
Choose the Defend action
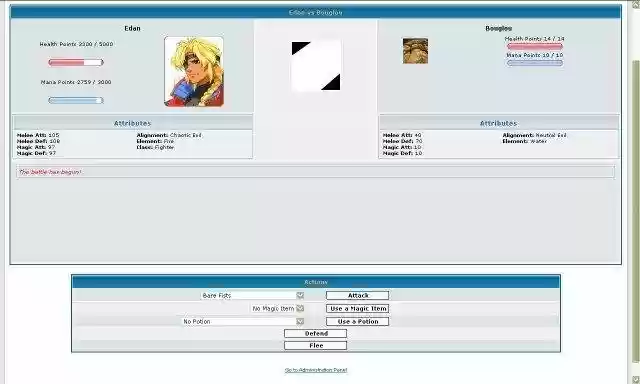pos(316,333)
